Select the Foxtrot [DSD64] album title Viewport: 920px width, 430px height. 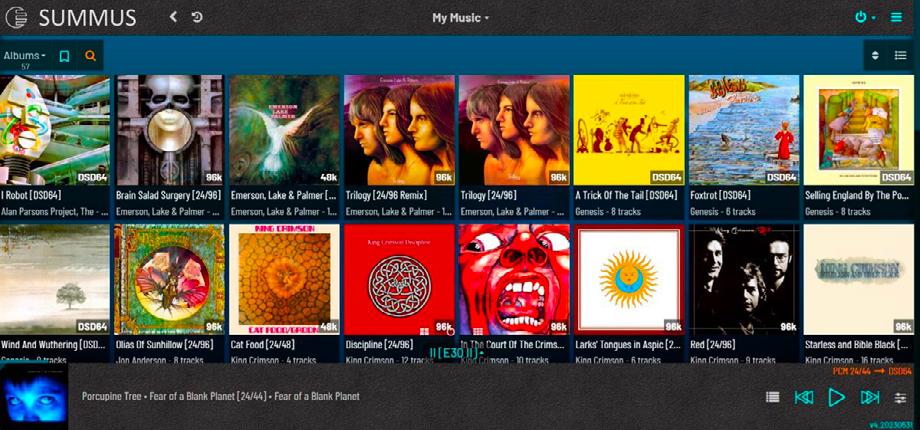click(722, 195)
